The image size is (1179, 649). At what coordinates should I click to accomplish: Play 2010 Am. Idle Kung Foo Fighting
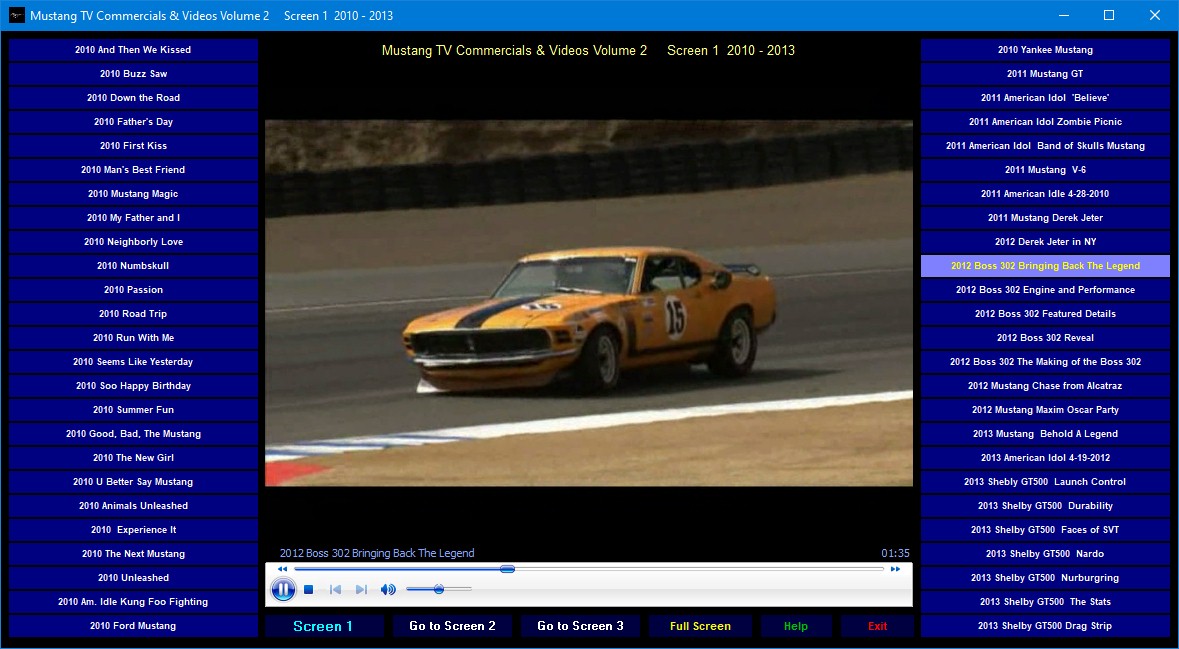133,602
